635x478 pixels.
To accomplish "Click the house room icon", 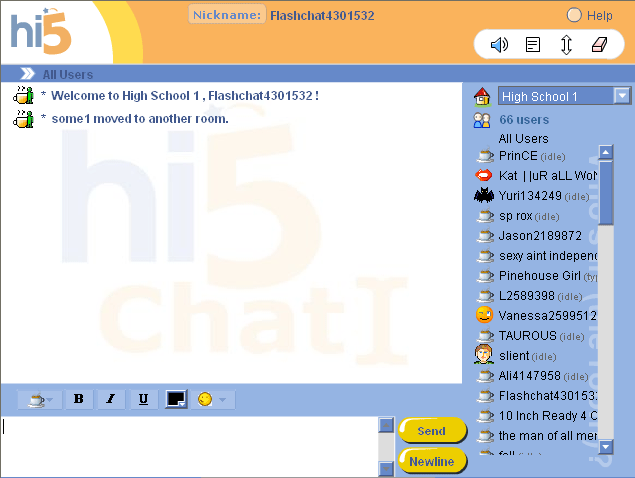I will [x=482, y=96].
